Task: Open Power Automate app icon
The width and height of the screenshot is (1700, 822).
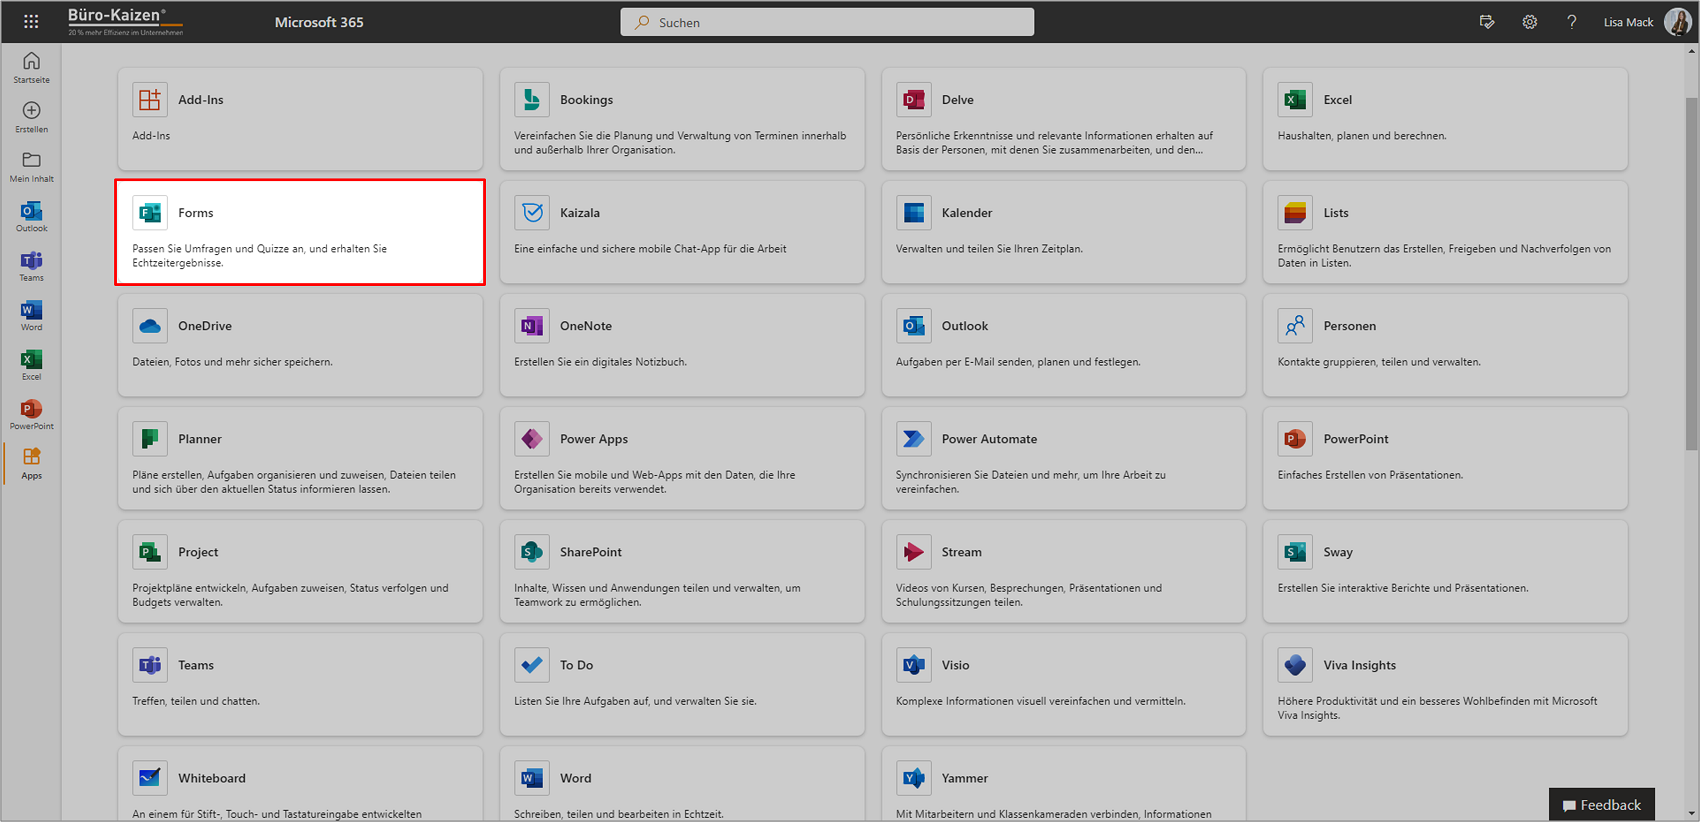Action: (913, 439)
